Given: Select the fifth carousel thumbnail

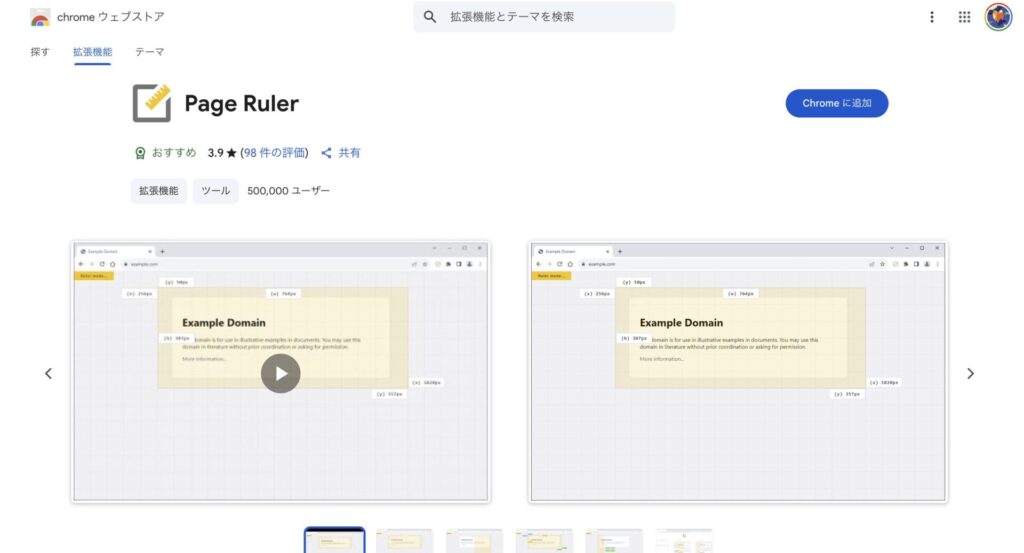Looking at the screenshot, I should pos(614,541).
